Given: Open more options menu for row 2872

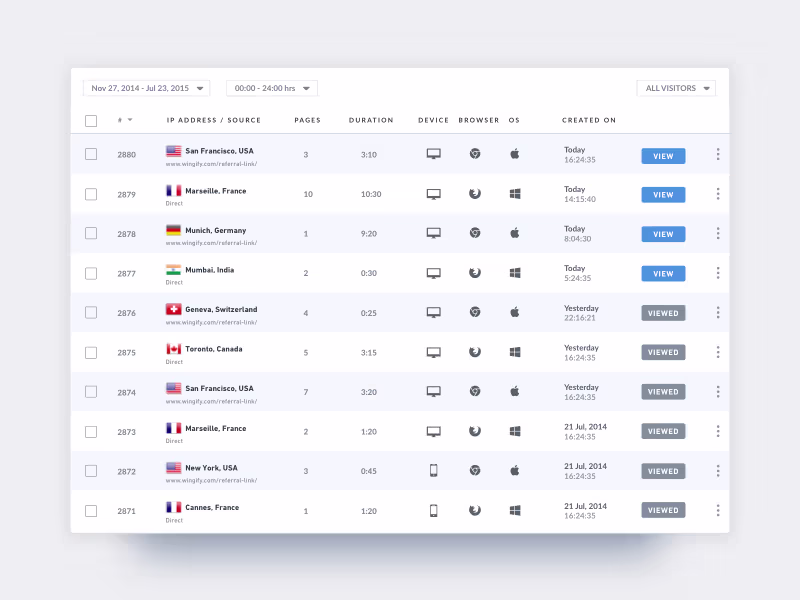Looking at the screenshot, I should pyautogui.click(x=718, y=471).
